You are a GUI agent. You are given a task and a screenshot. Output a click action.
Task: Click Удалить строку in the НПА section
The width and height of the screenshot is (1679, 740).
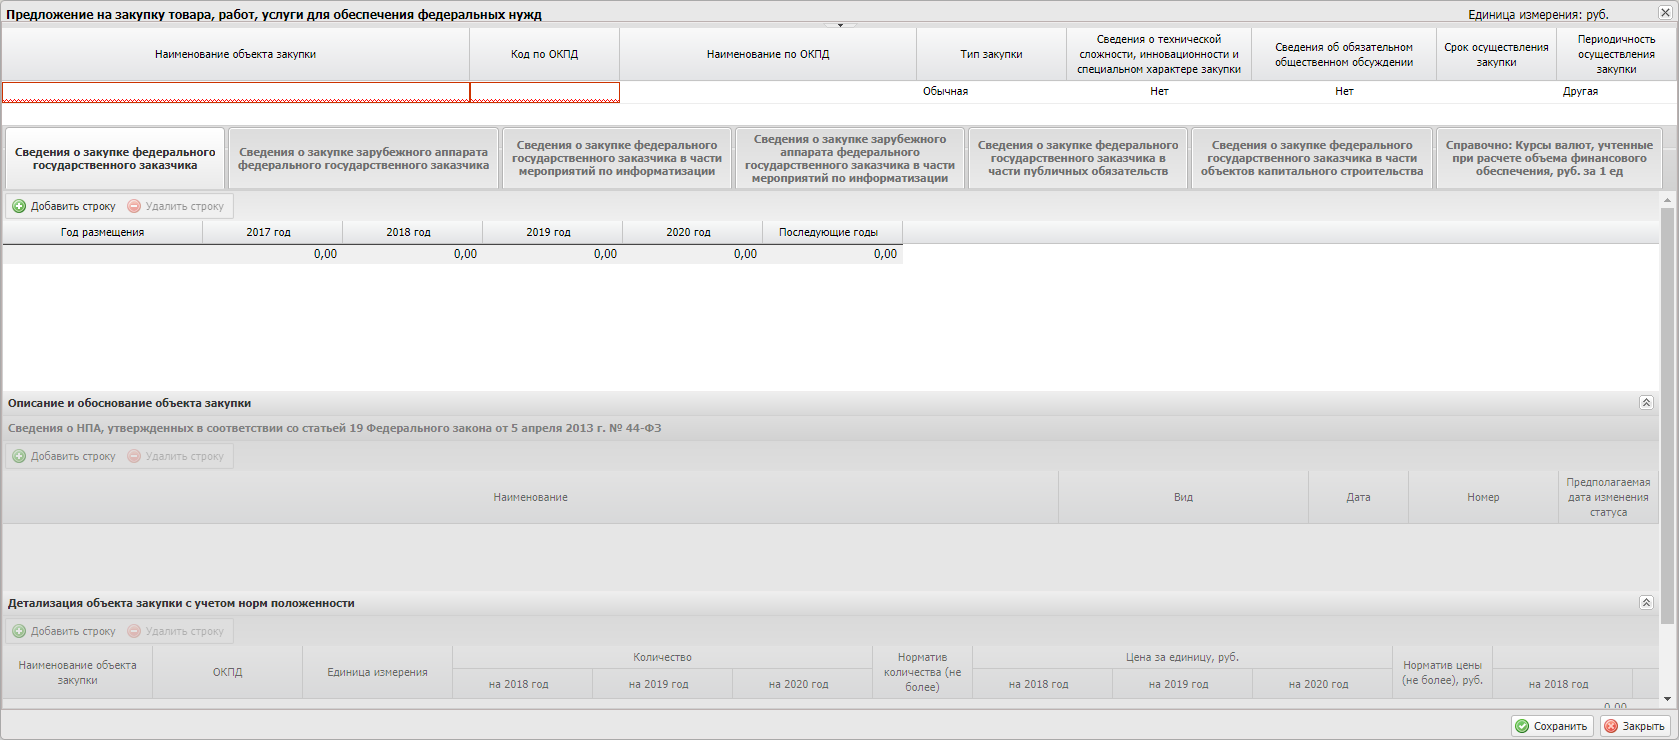(176, 456)
